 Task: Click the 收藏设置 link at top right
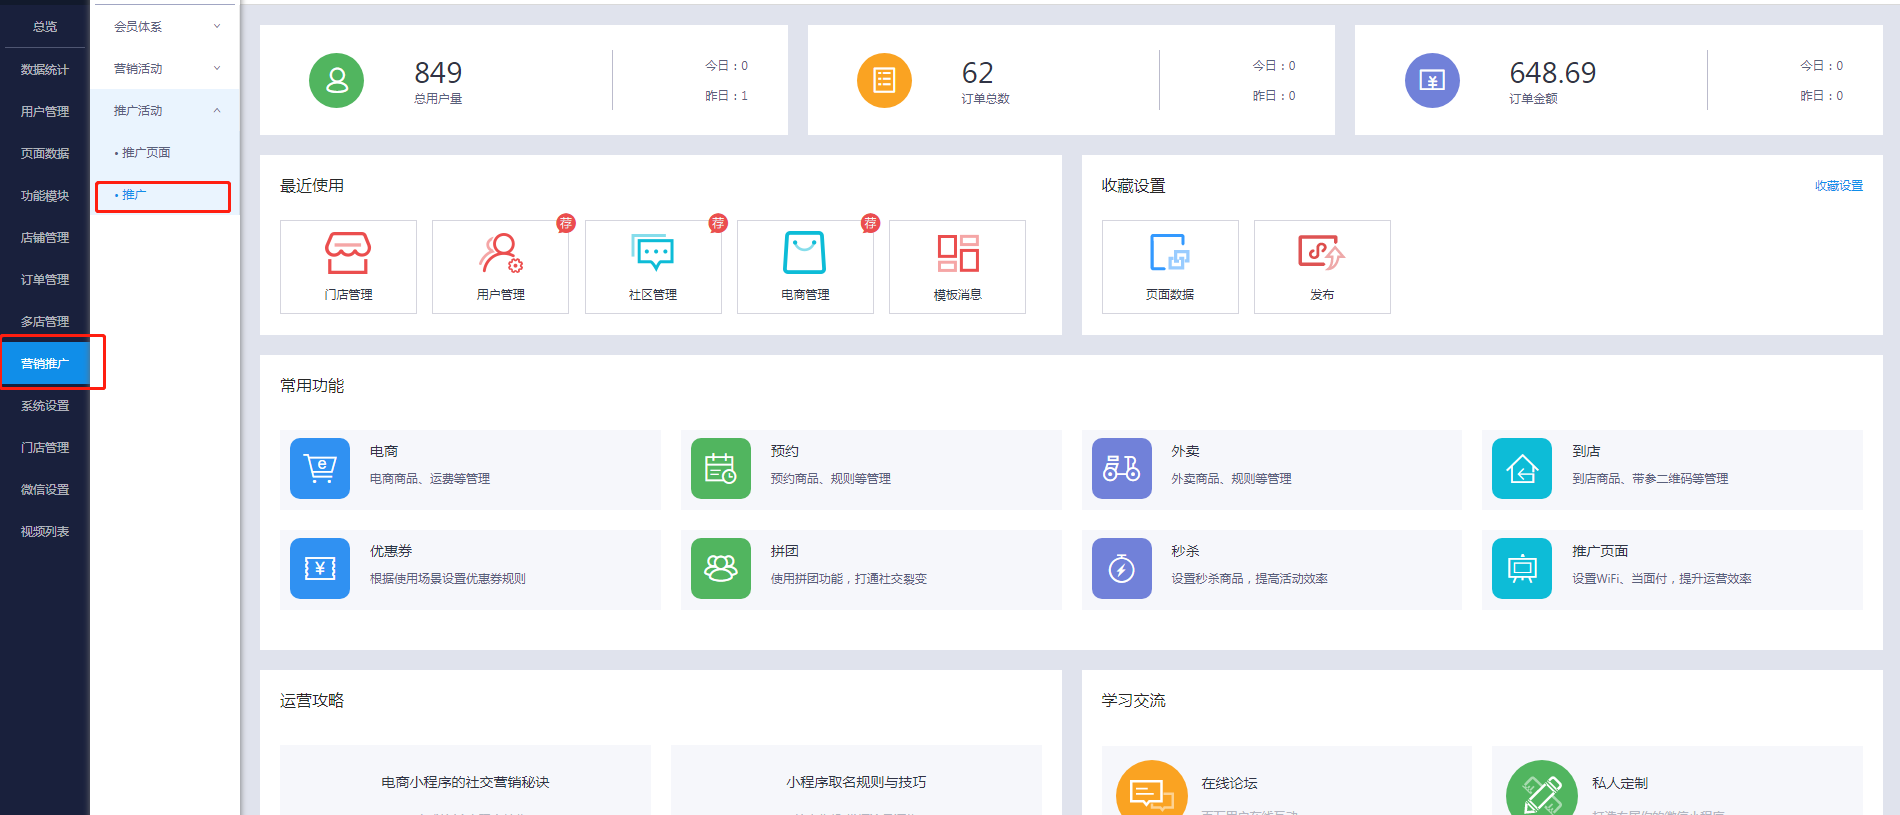(1838, 186)
